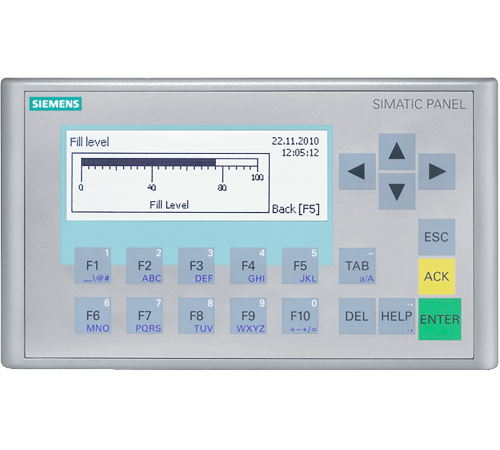Image resolution: width=500 pixels, height=450 pixels.
Task: Hit the F5 JKL key to go back
Action: click(300, 266)
